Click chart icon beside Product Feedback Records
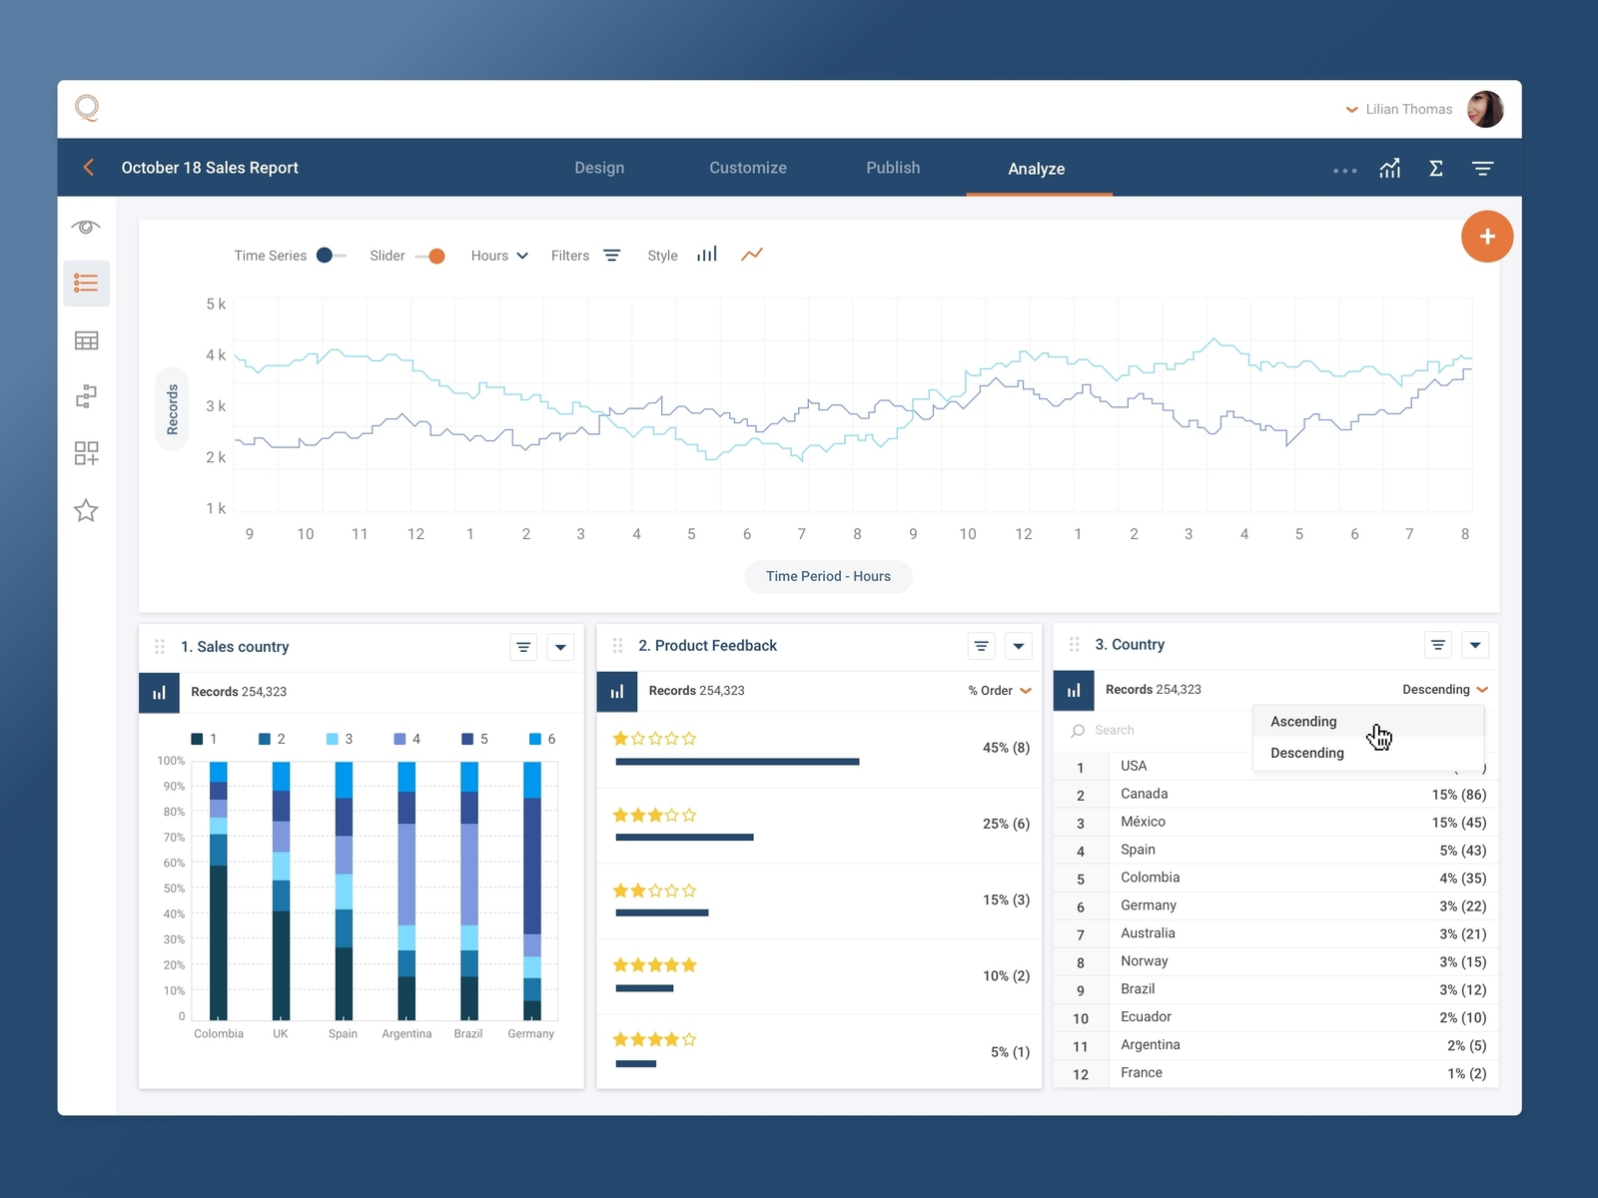The width and height of the screenshot is (1598, 1198). click(617, 691)
